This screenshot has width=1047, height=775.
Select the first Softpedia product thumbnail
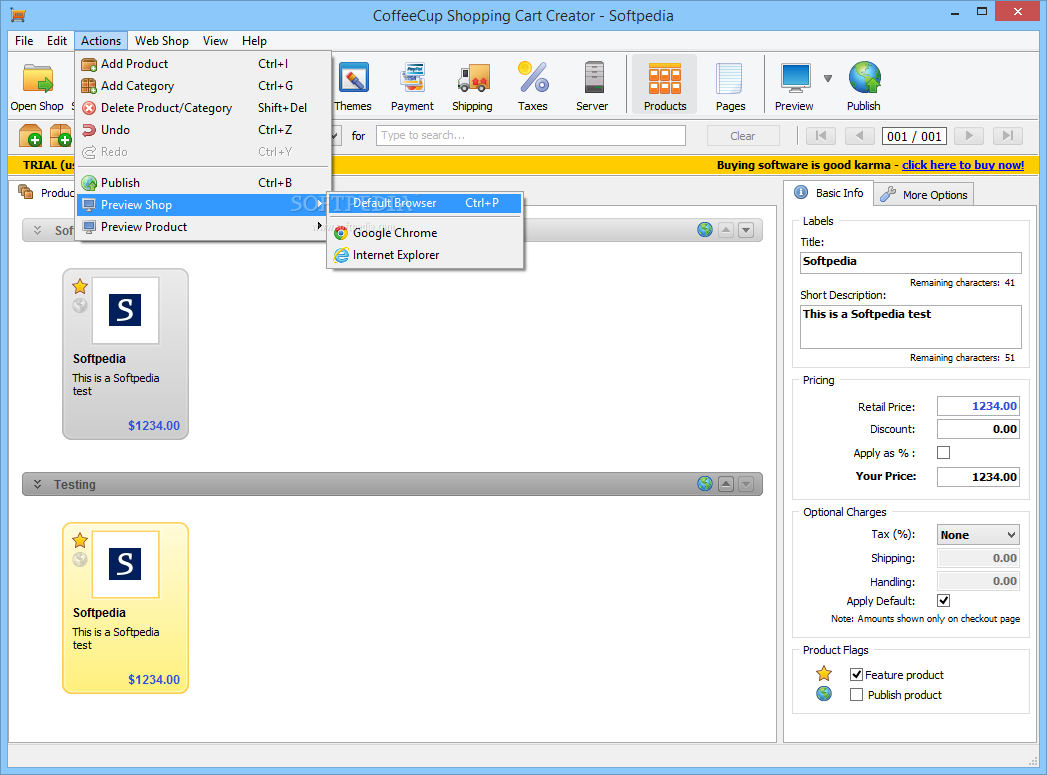pyautogui.click(x=126, y=310)
